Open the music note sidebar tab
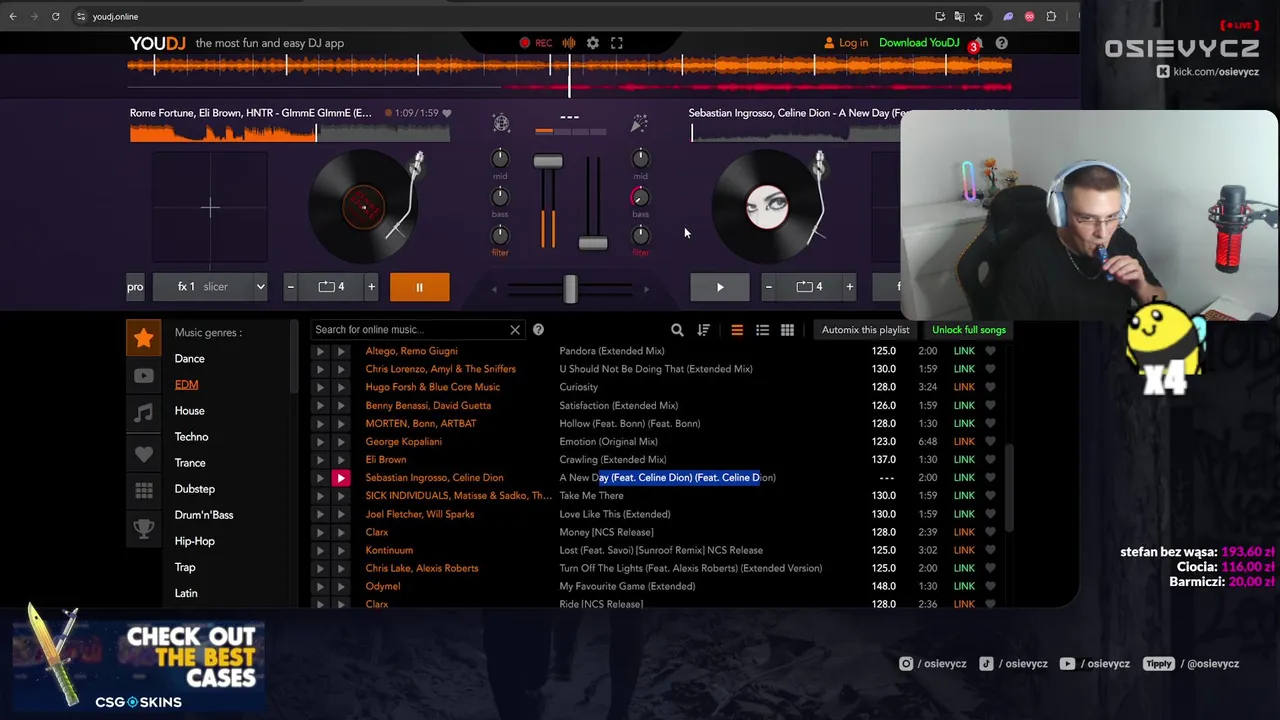Viewport: 1280px width, 720px height. click(144, 413)
